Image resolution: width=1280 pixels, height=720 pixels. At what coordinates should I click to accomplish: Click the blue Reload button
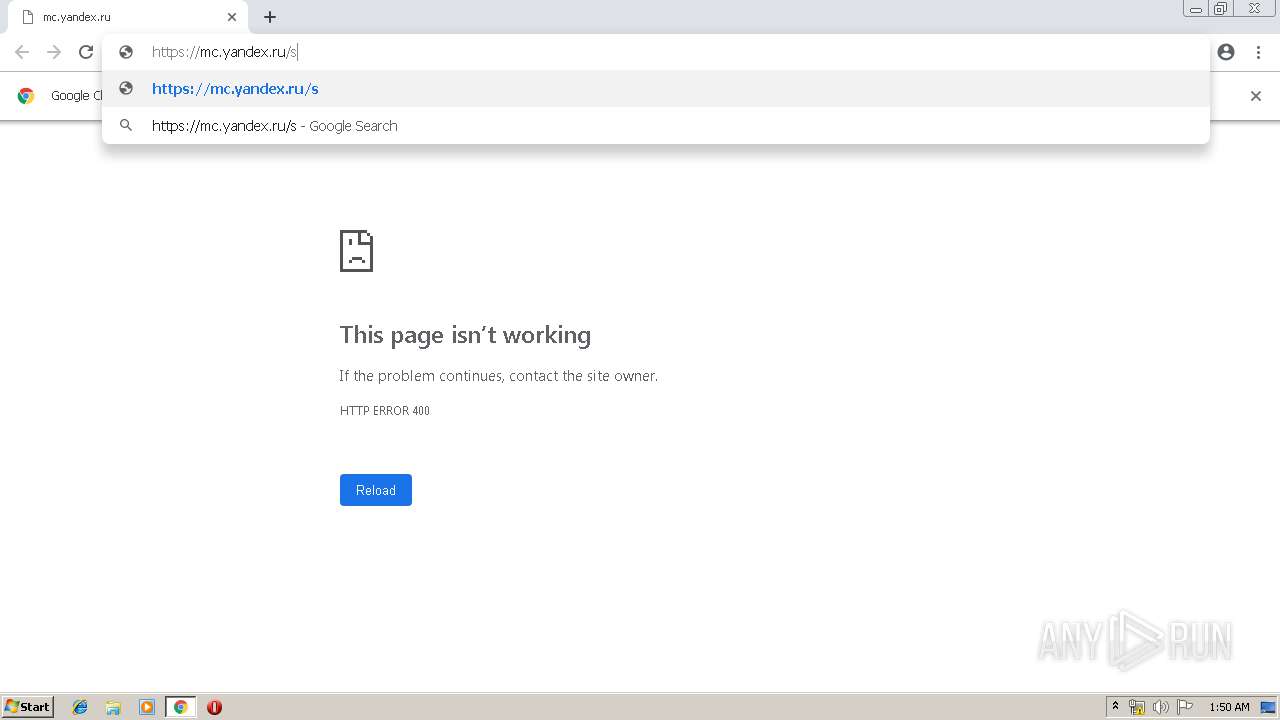point(376,490)
